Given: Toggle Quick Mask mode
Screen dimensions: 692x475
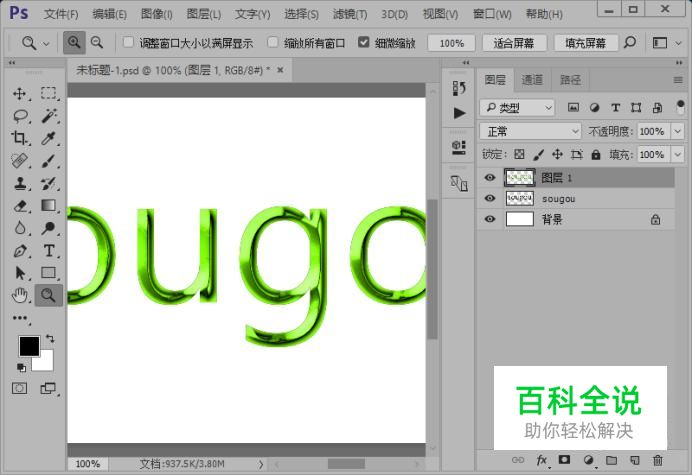Looking at the screenshot, I should click(19, 388).
